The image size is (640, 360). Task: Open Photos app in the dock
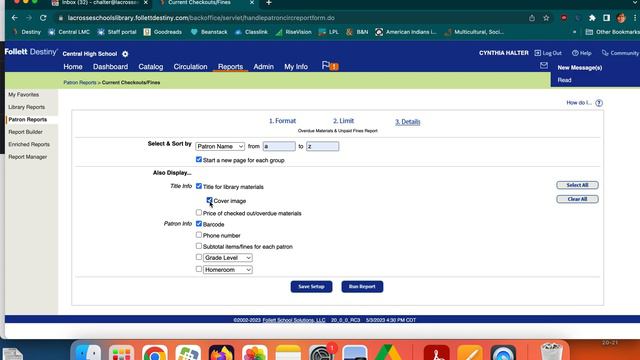[255, 353]
